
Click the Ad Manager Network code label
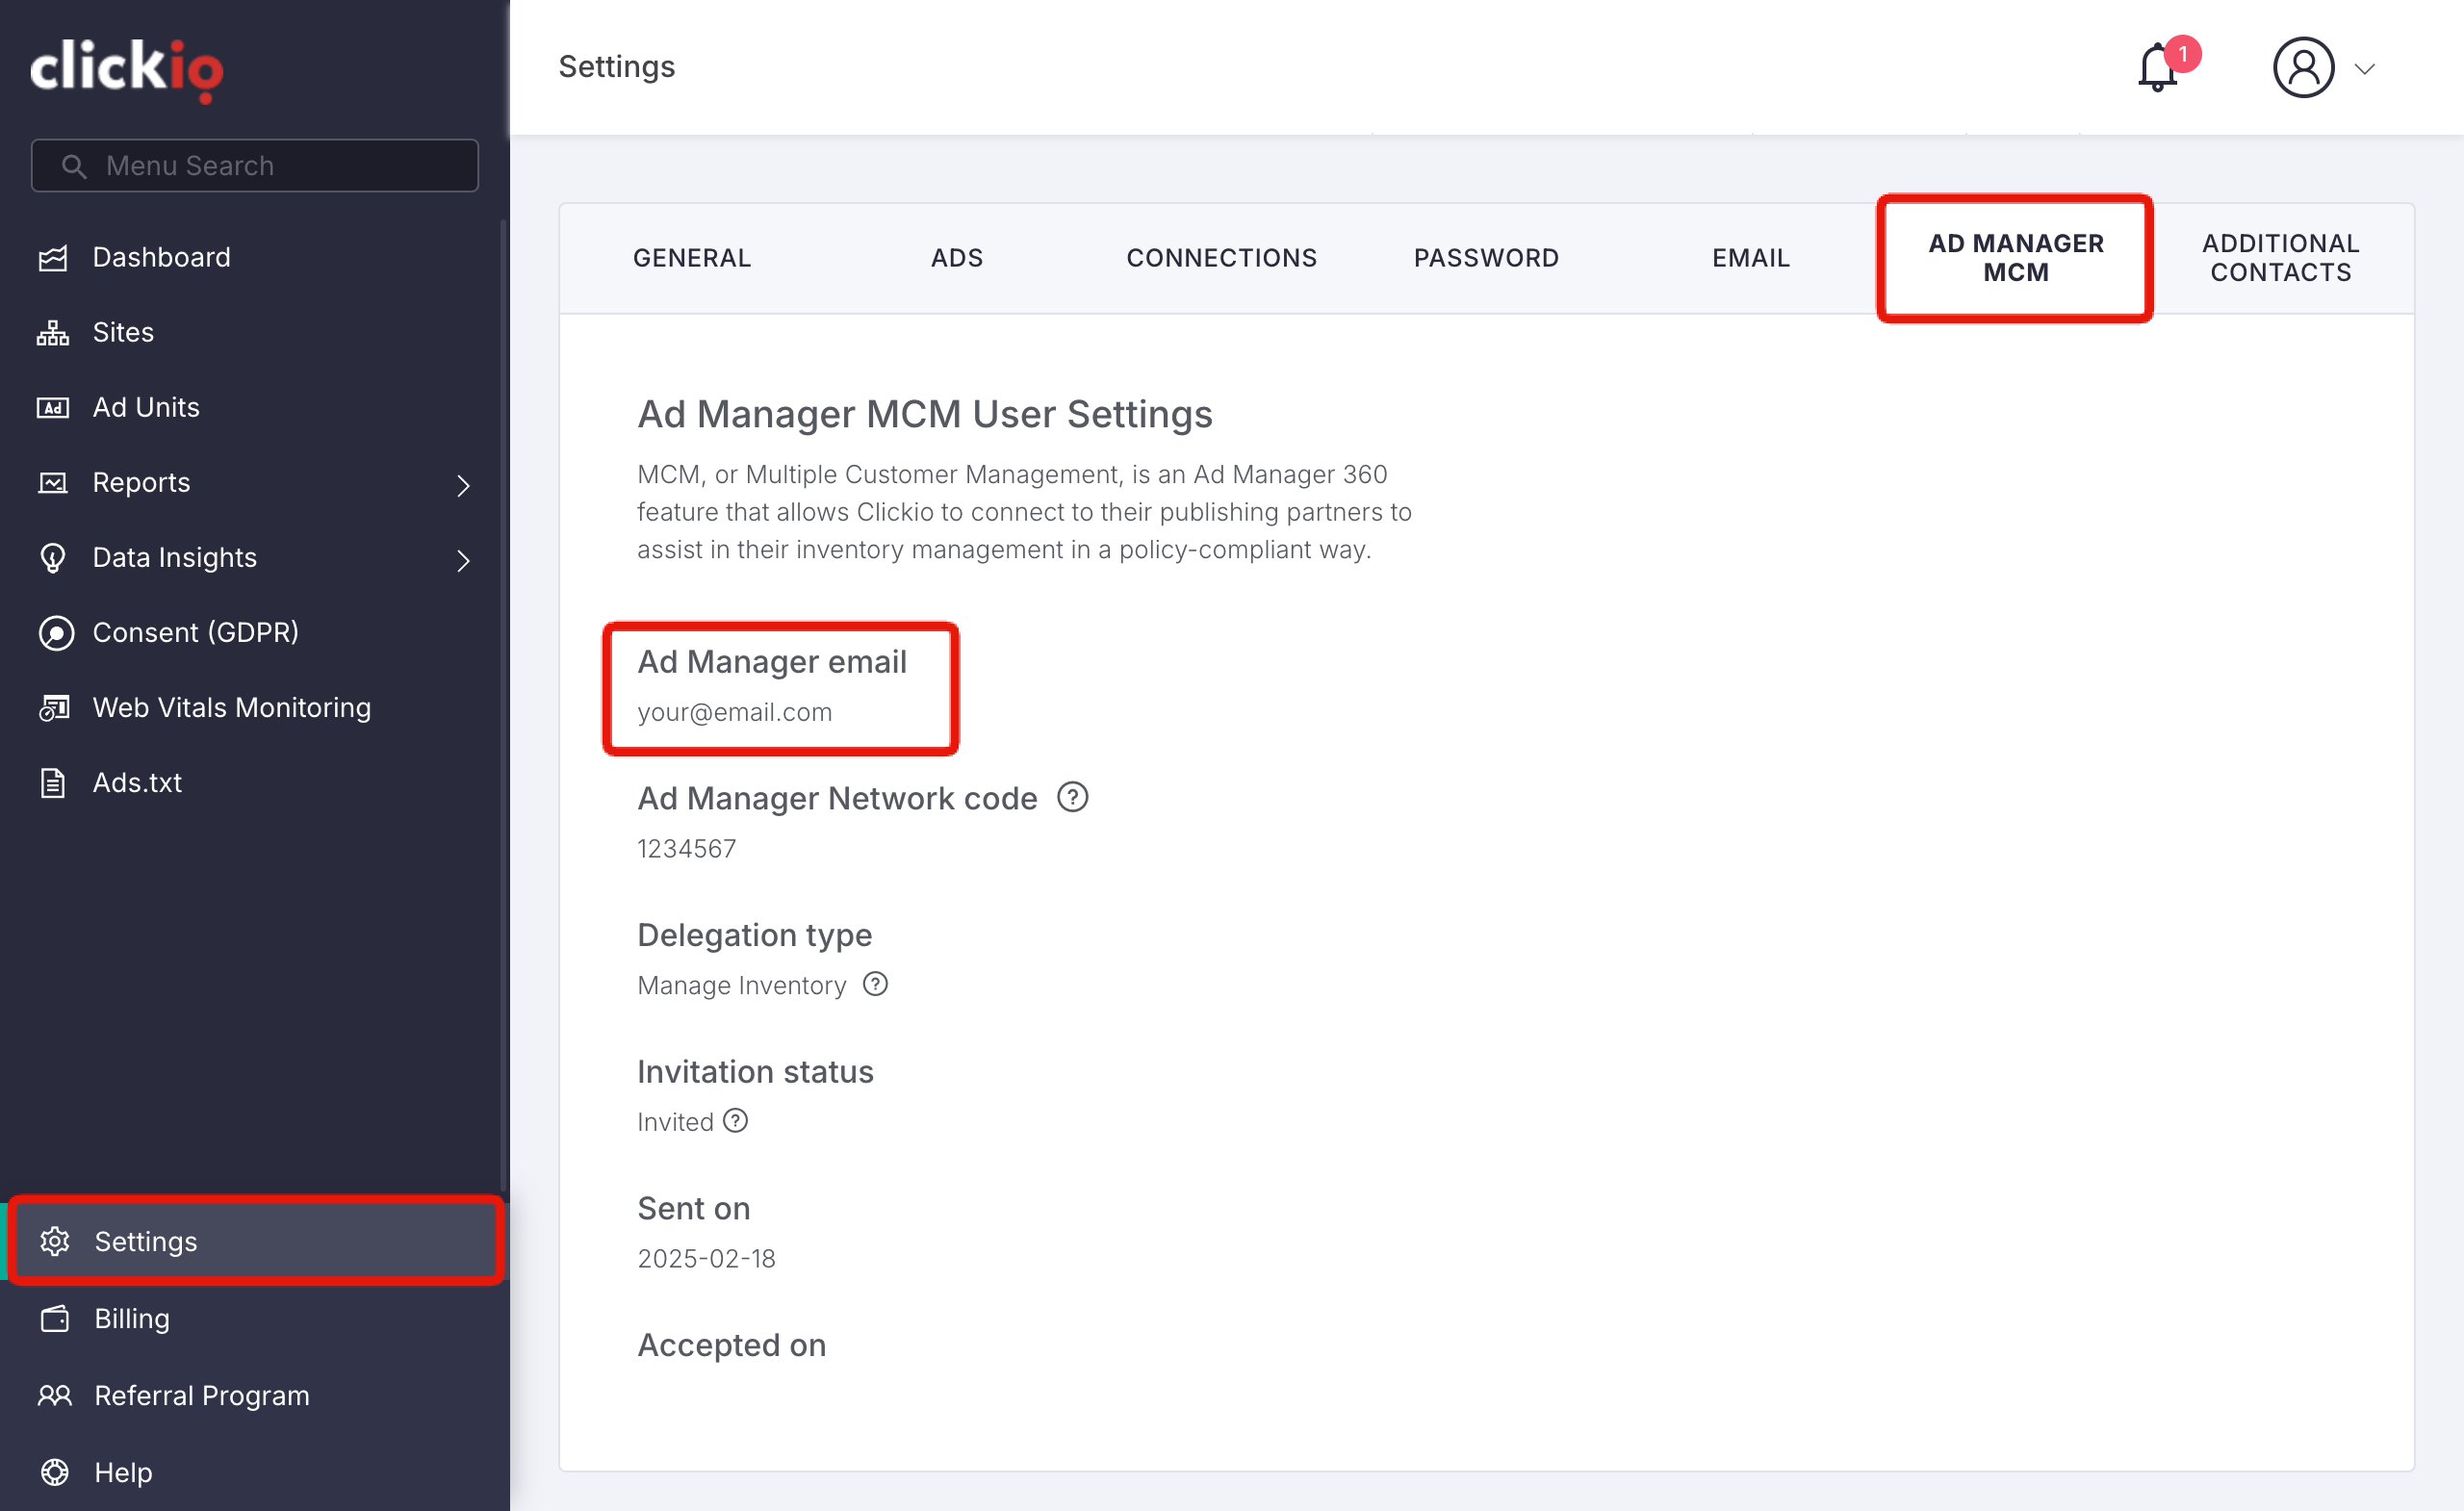tap(838, 798)
